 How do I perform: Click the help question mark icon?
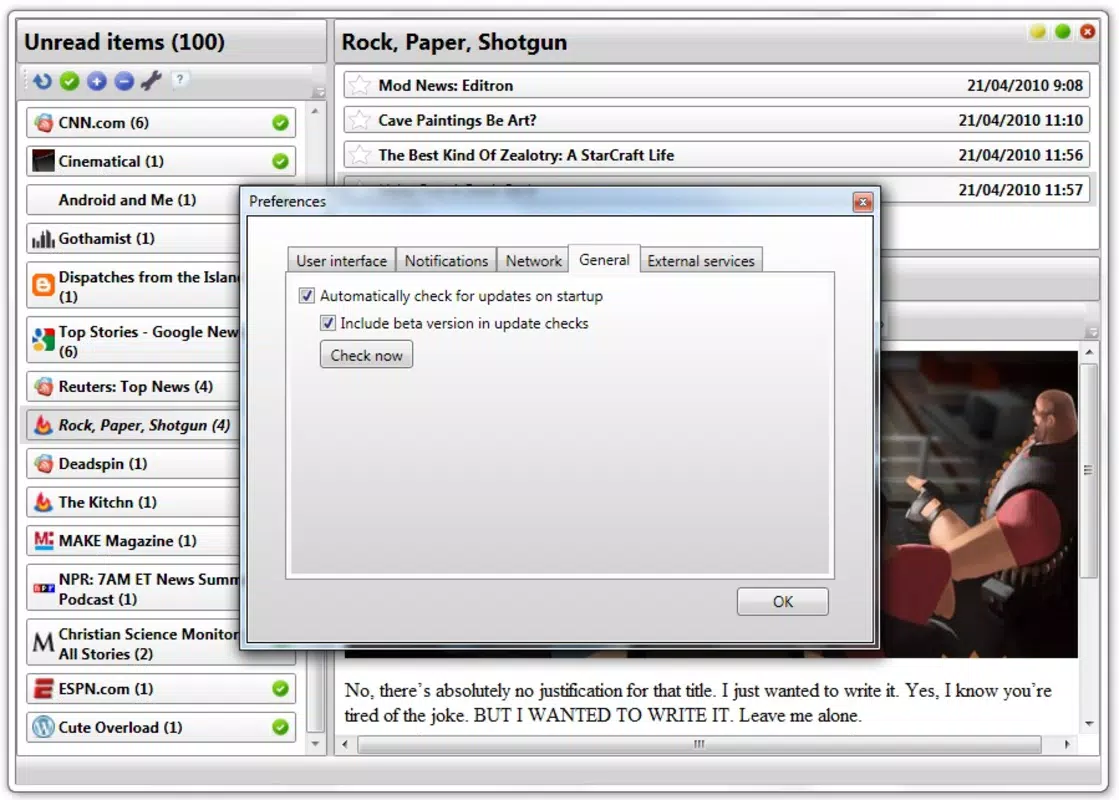(x=180, y=80)
